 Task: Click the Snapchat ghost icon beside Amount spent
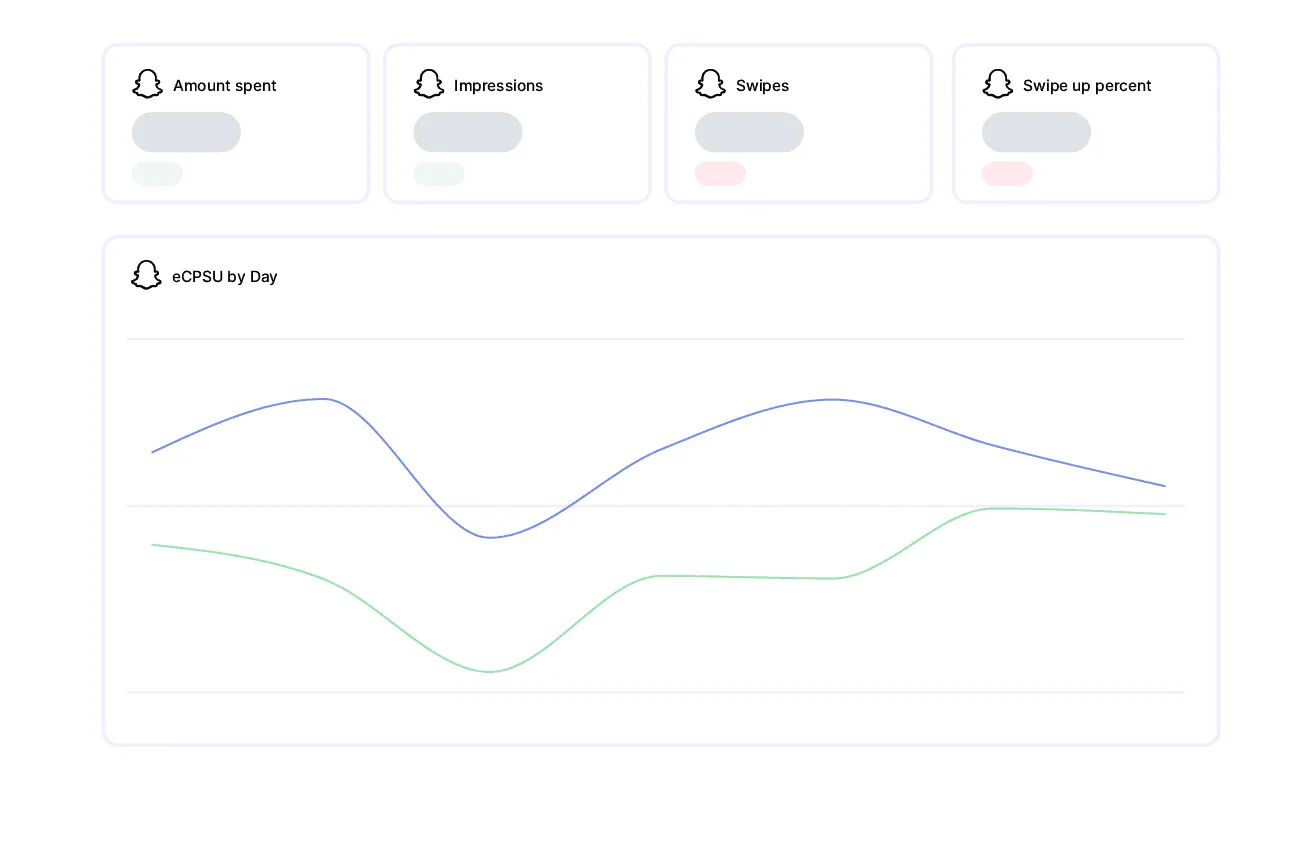(x=147, y=85)
